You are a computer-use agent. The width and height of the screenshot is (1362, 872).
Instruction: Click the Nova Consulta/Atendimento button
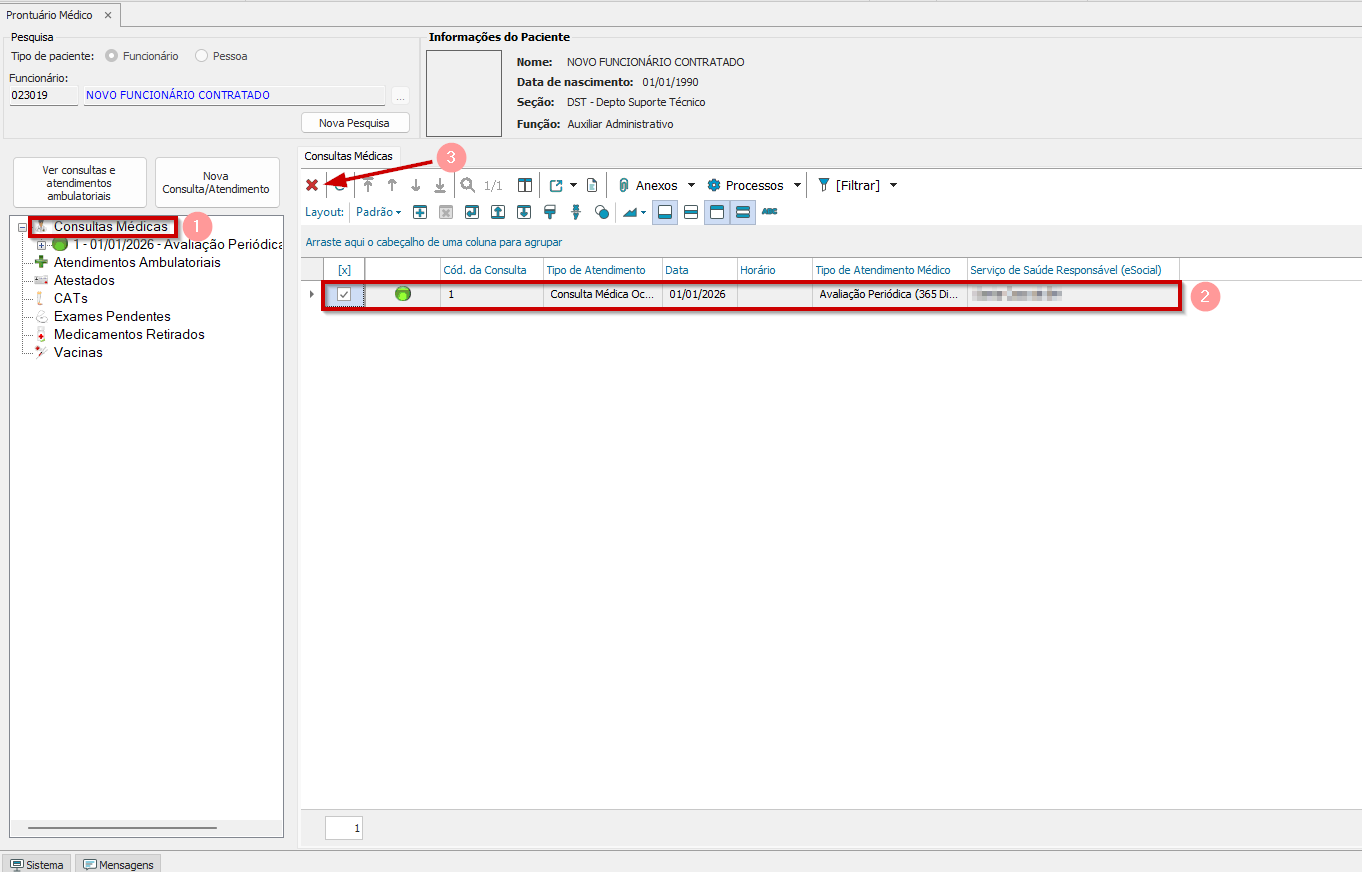[x=218, y=183]
